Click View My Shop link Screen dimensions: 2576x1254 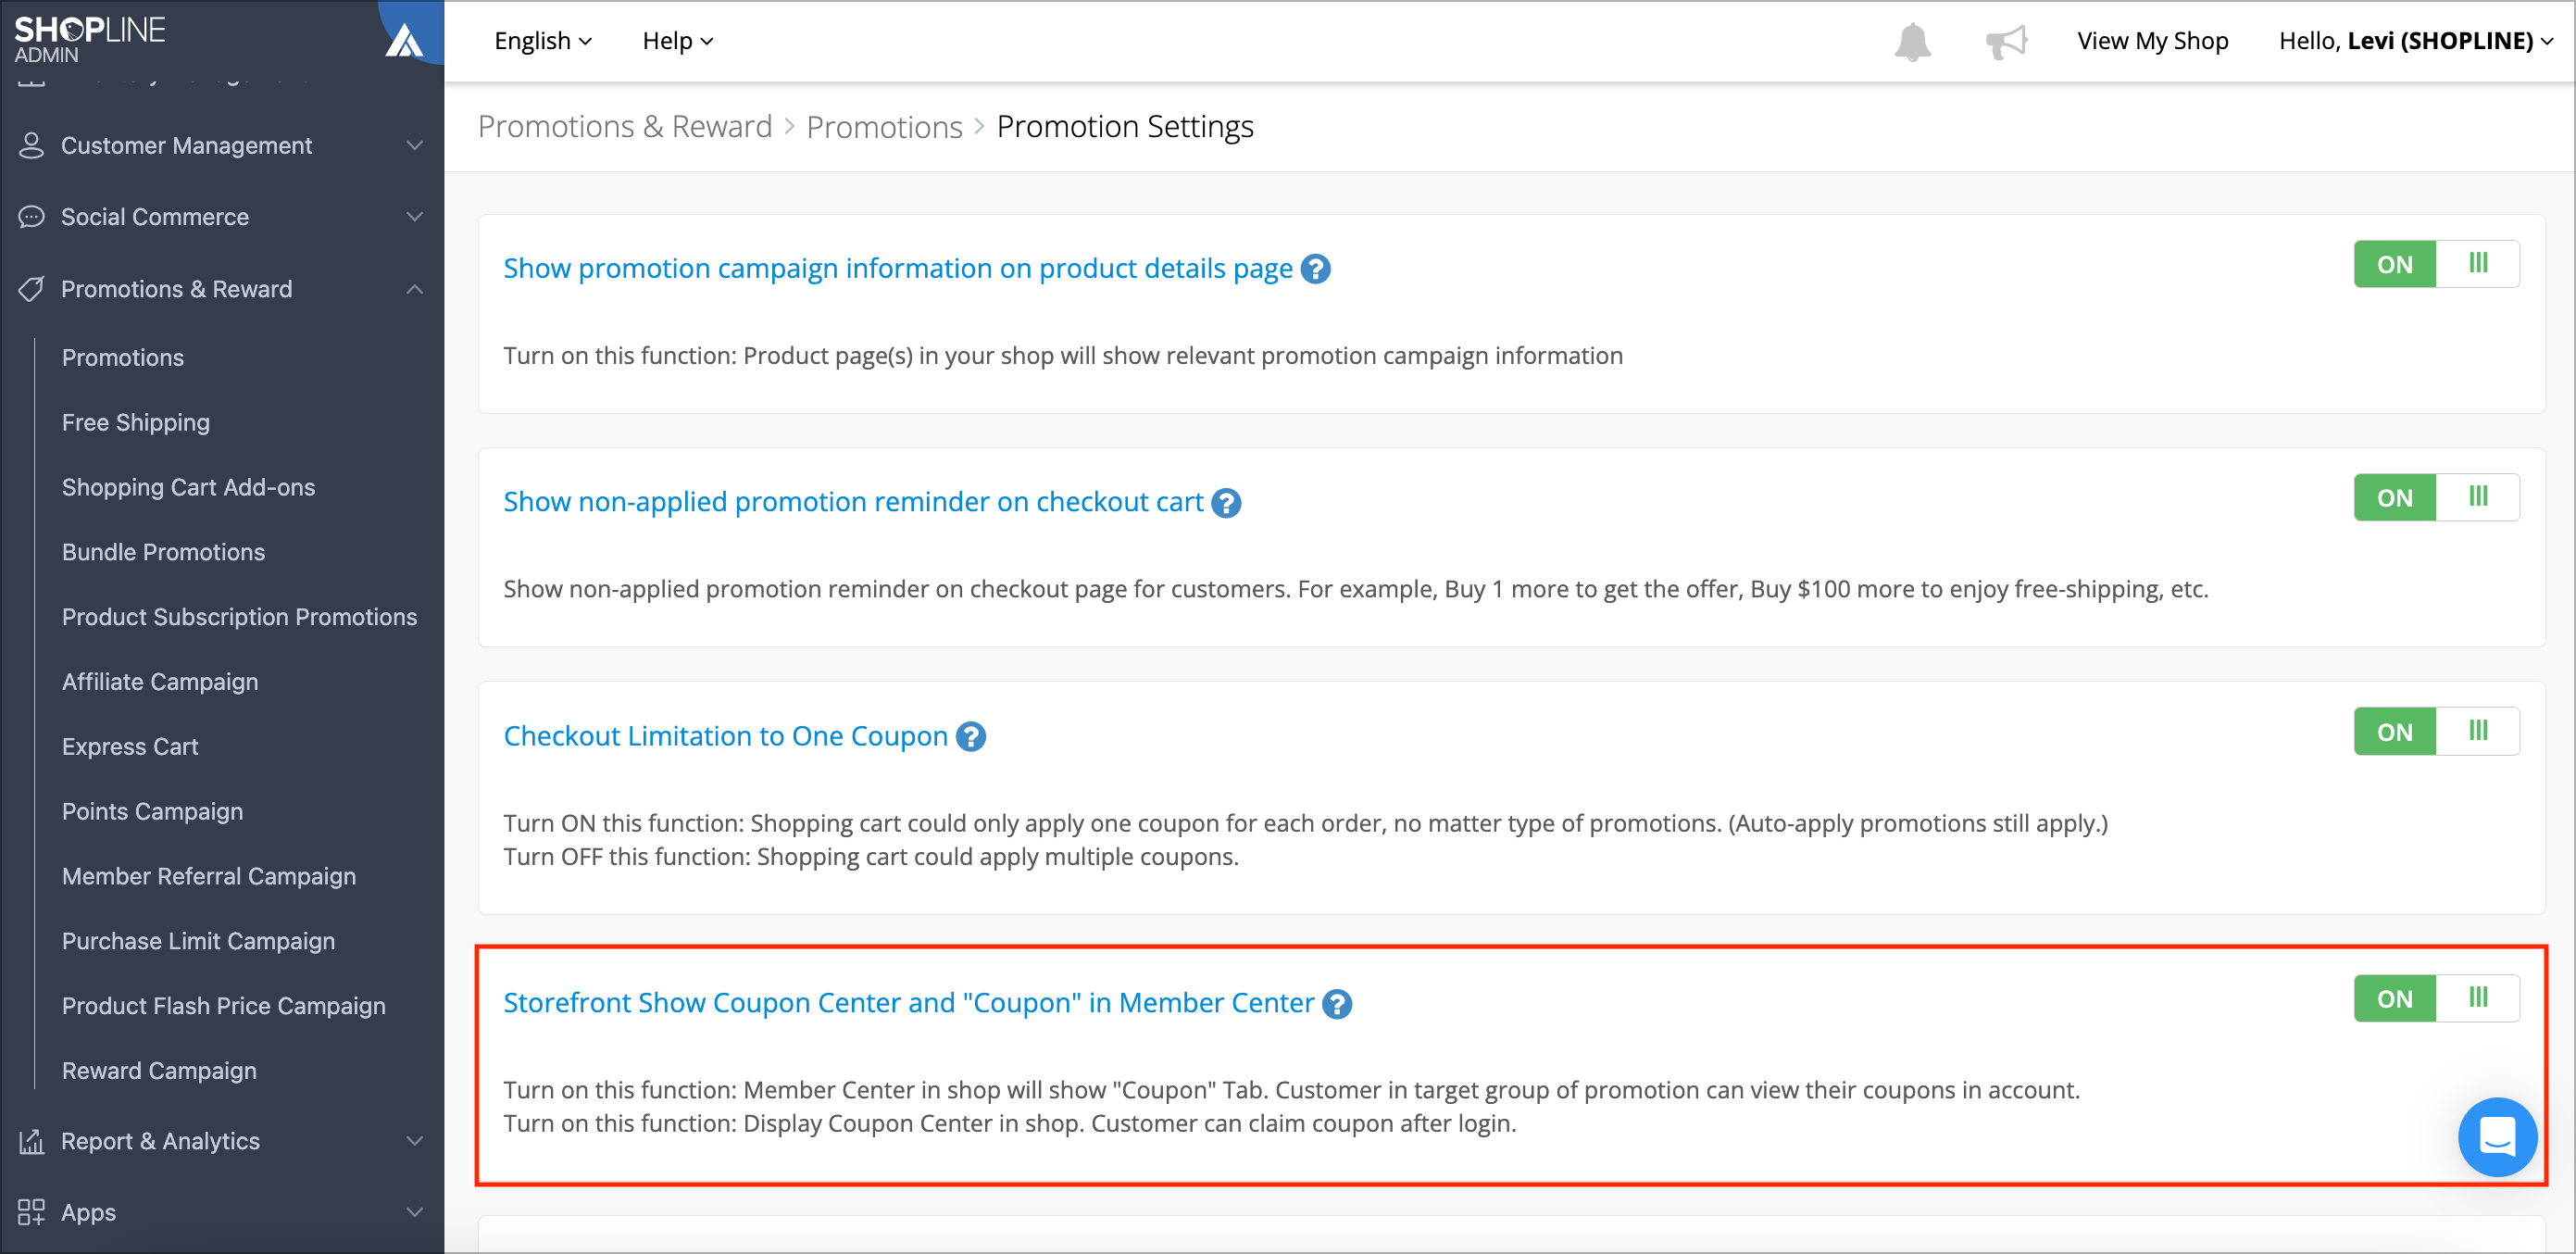click(2152, 41)
